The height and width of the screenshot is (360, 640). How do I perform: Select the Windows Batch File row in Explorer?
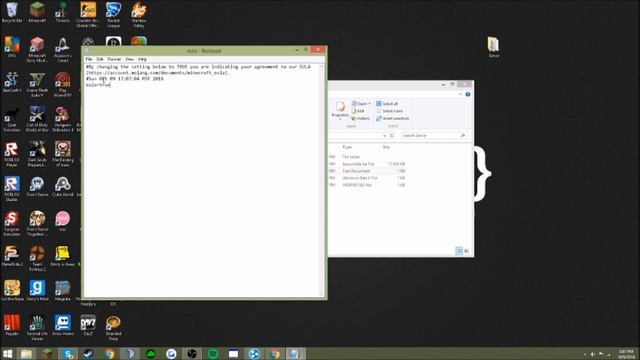pyautogui.click(x=367, y=178)
